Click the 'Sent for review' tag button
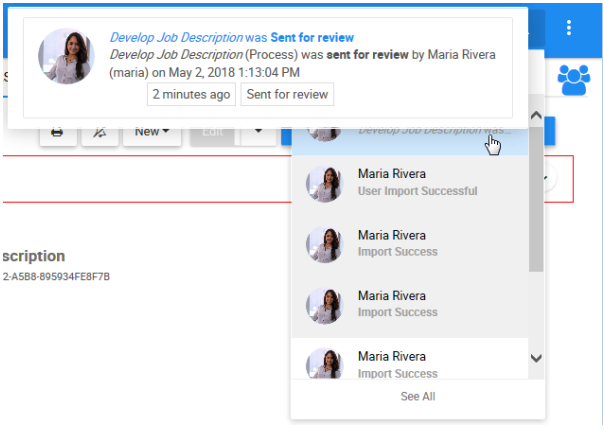Screen dimensions: 604x443 287,94
